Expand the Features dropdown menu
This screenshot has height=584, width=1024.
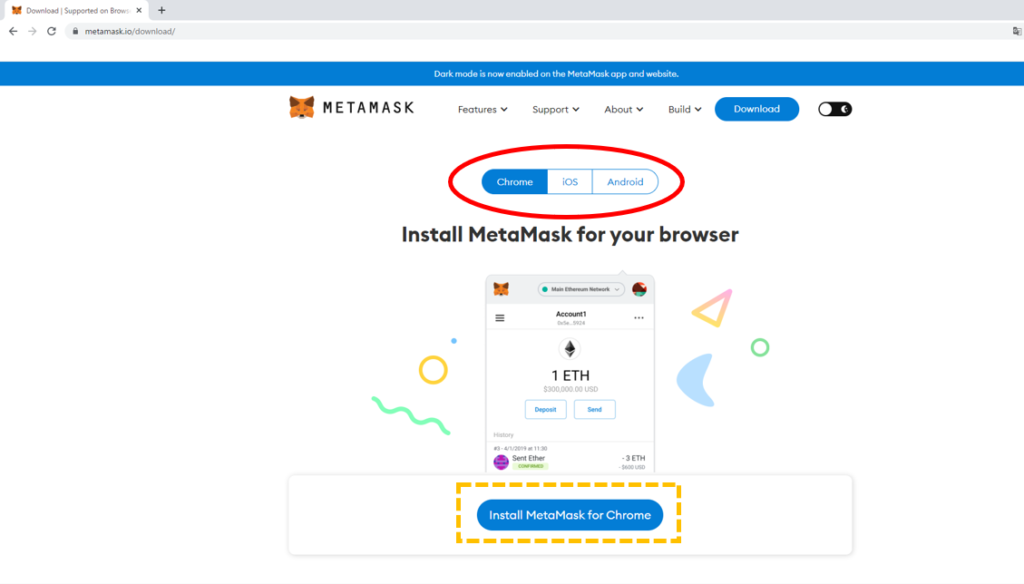pos(482,109)
